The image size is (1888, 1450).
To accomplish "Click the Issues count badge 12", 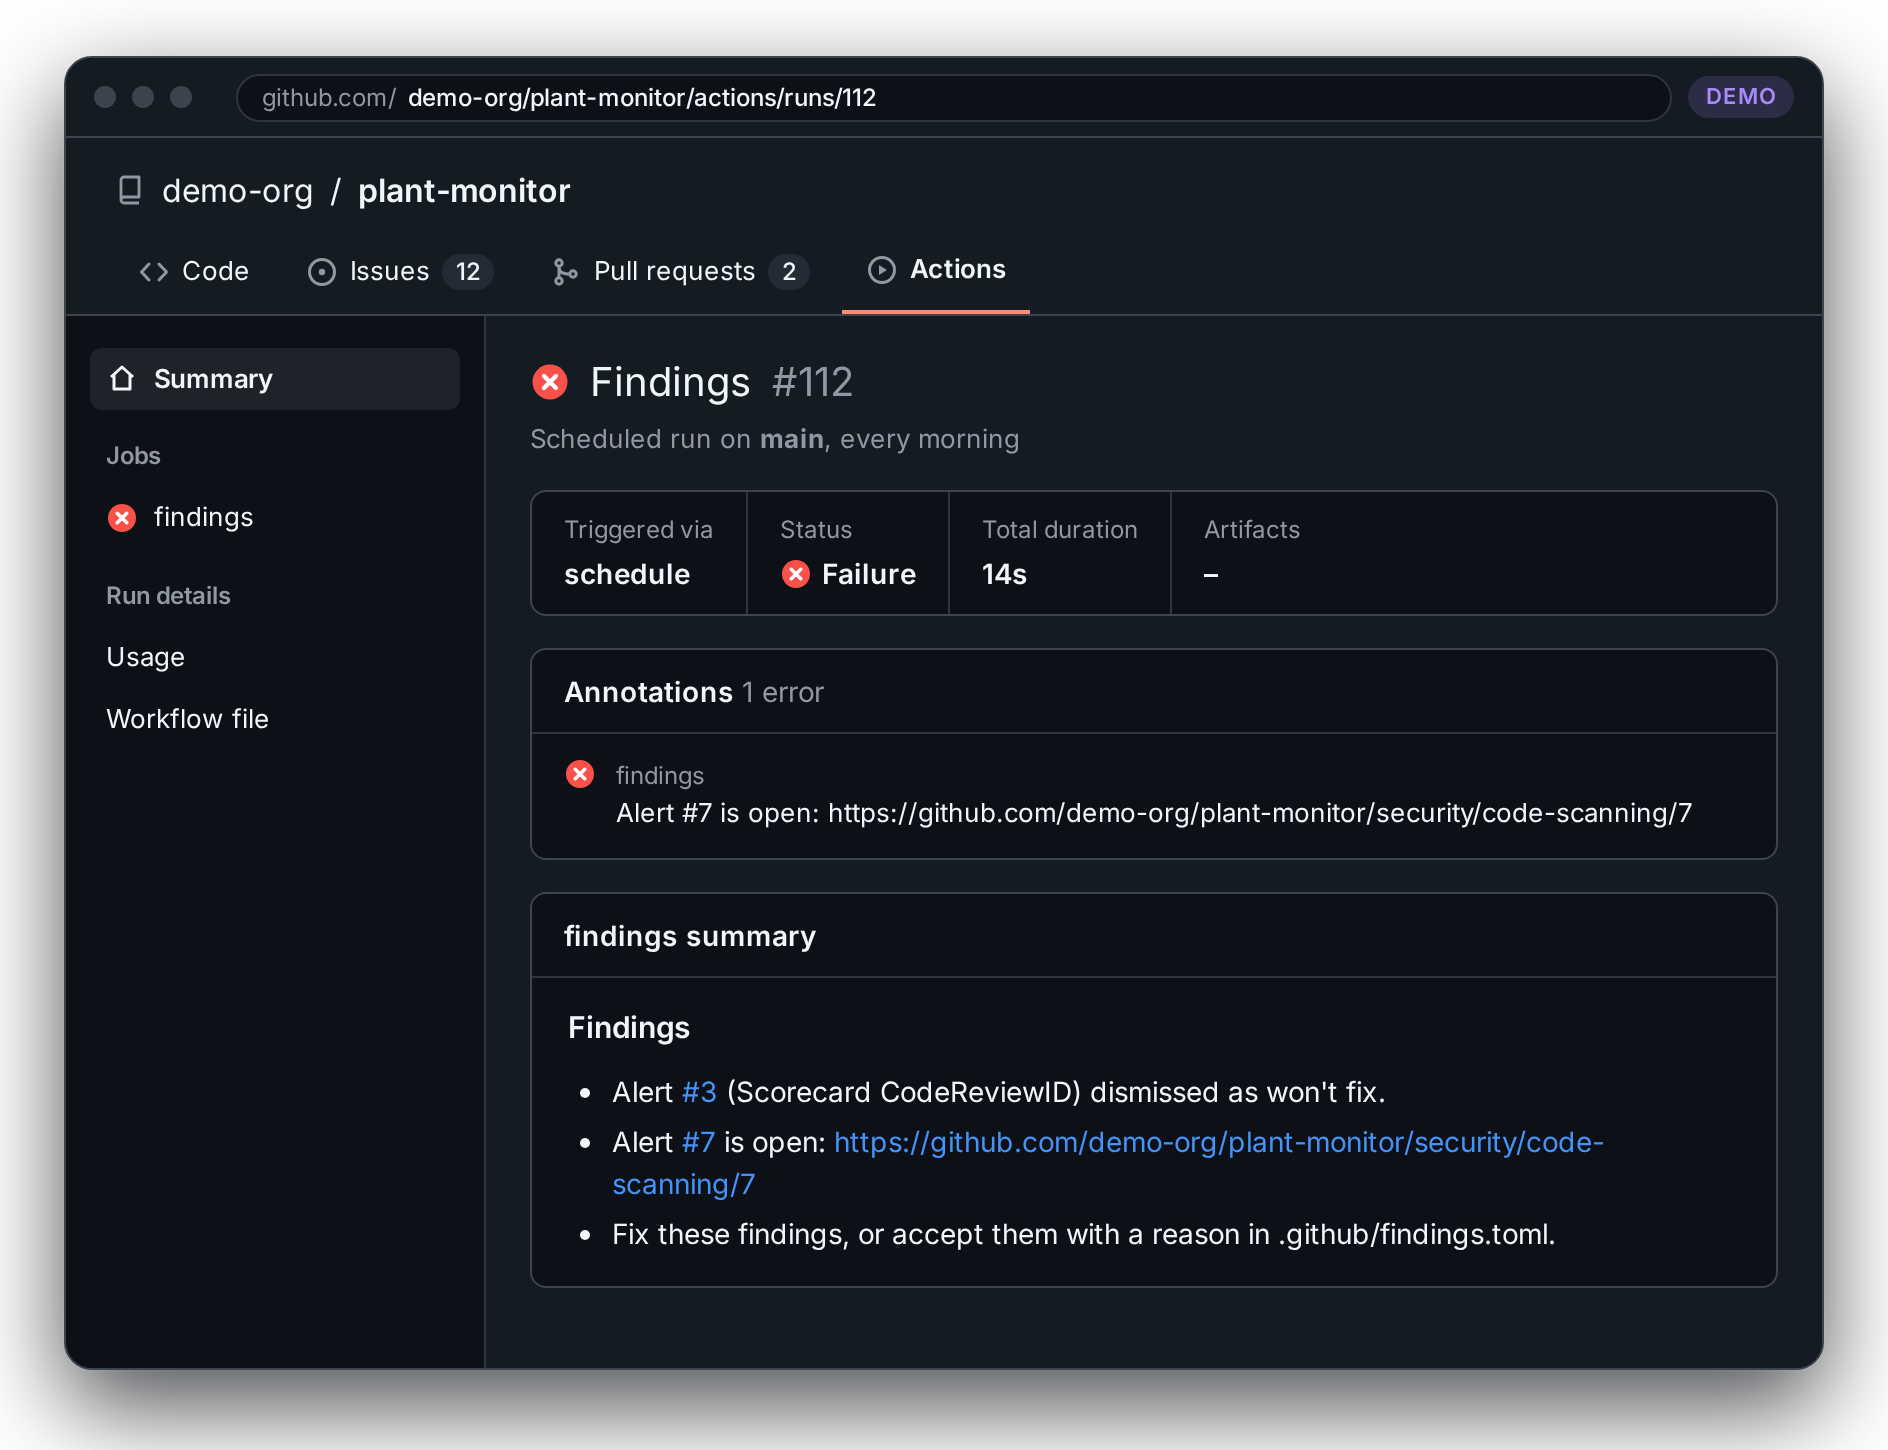I will click(x=468, y=272).
